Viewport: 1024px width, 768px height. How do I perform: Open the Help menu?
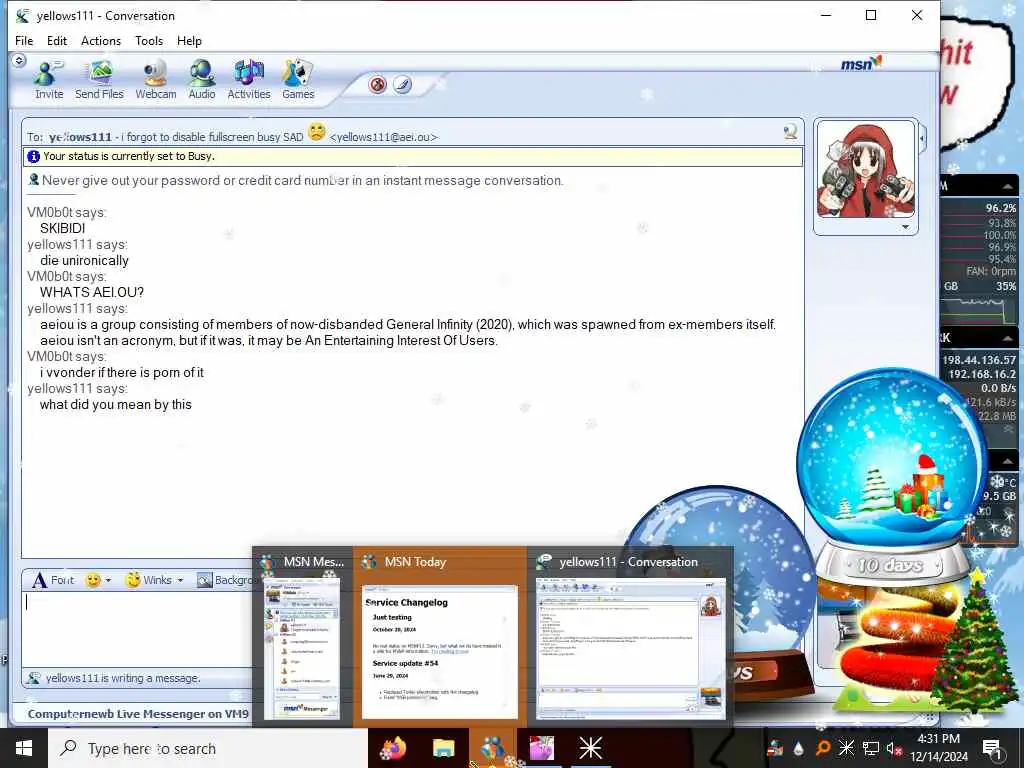(x=189, y=40)
